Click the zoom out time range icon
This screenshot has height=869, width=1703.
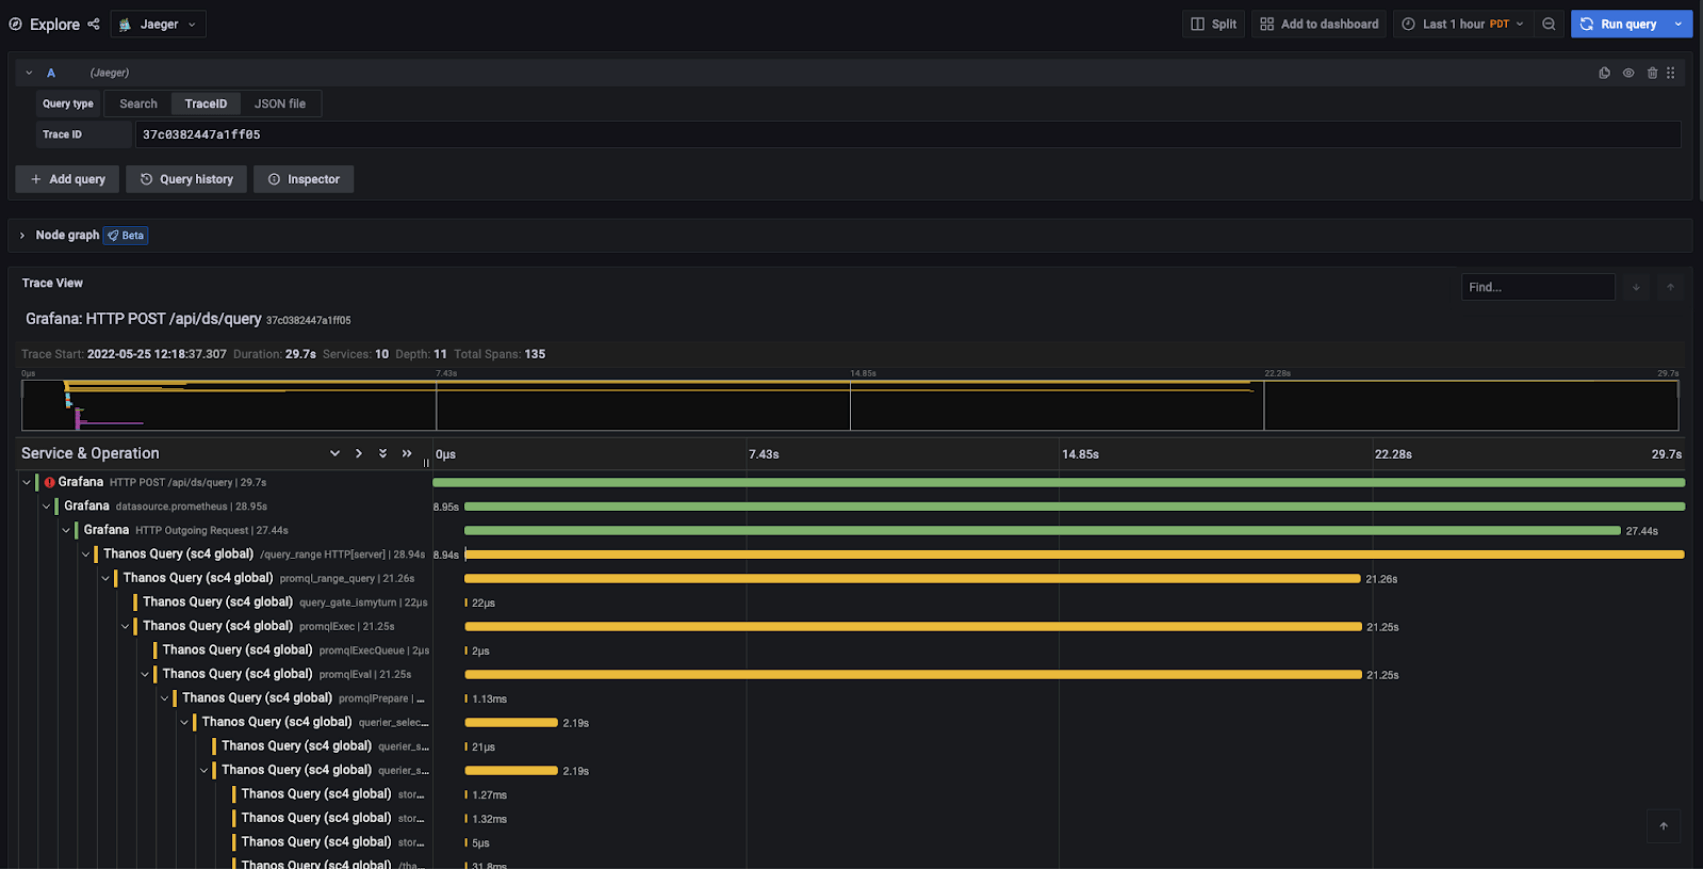pyautogui.click(x=1548, y=24)
